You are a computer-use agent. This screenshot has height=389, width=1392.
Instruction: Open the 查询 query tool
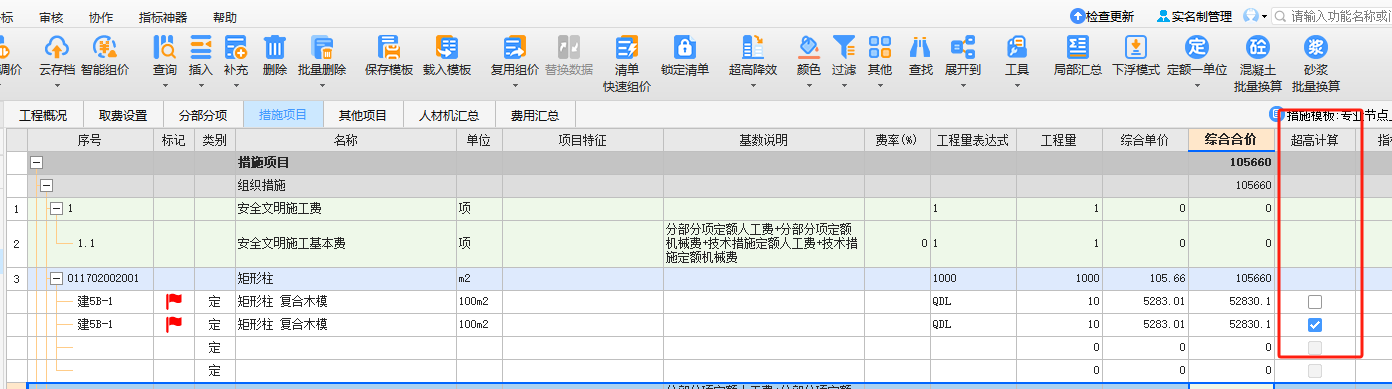tap(165, 47)
